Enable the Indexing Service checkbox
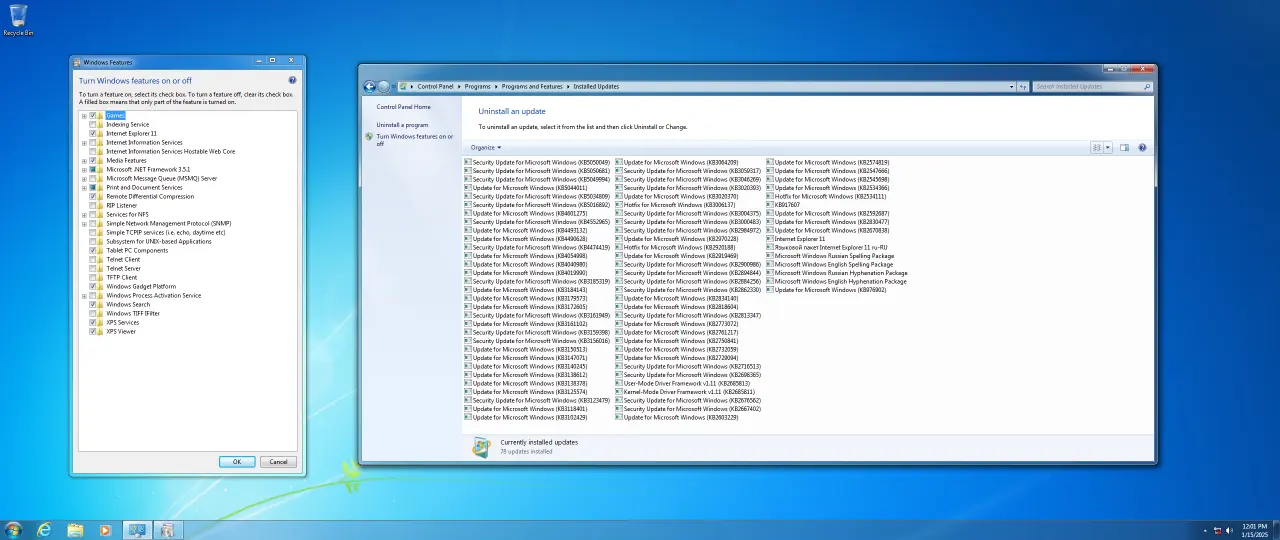 point(93,124)
